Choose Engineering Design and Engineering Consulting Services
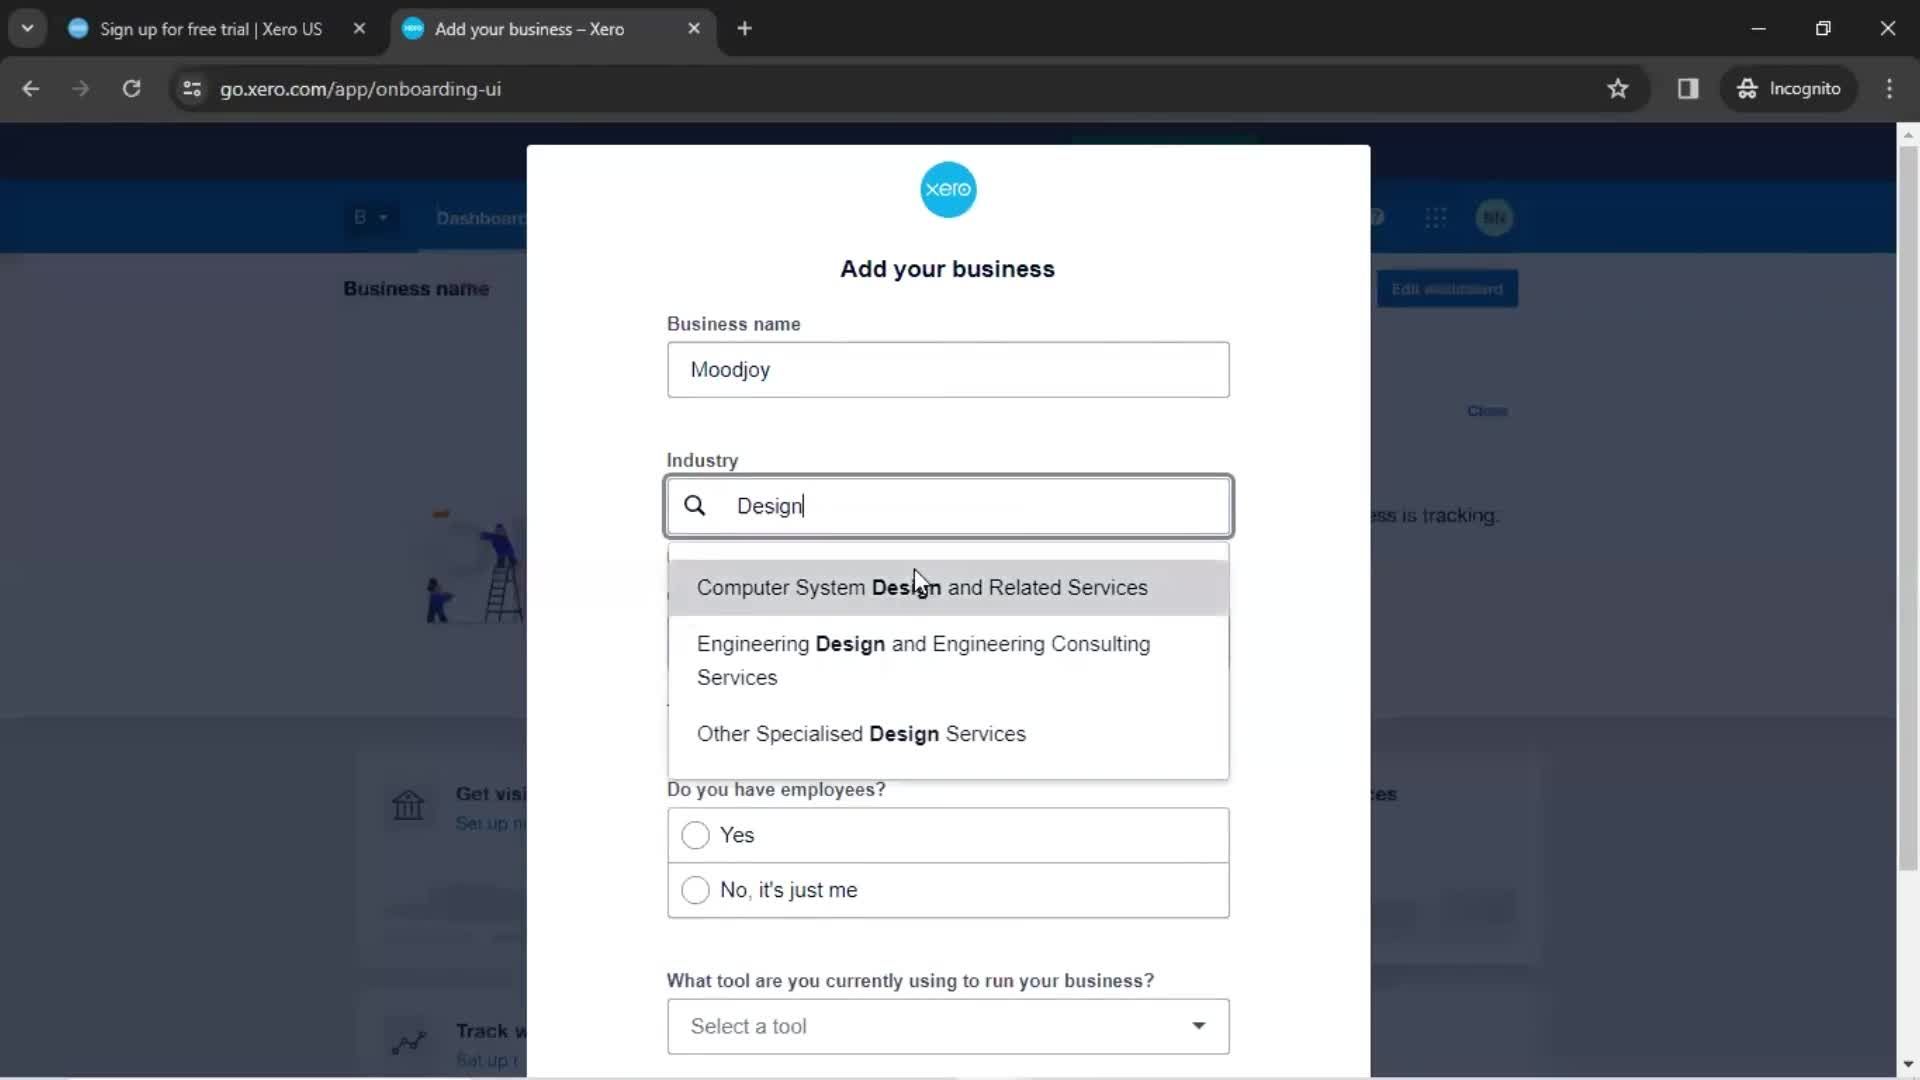1920x1080 pixels. coord(947,661)
